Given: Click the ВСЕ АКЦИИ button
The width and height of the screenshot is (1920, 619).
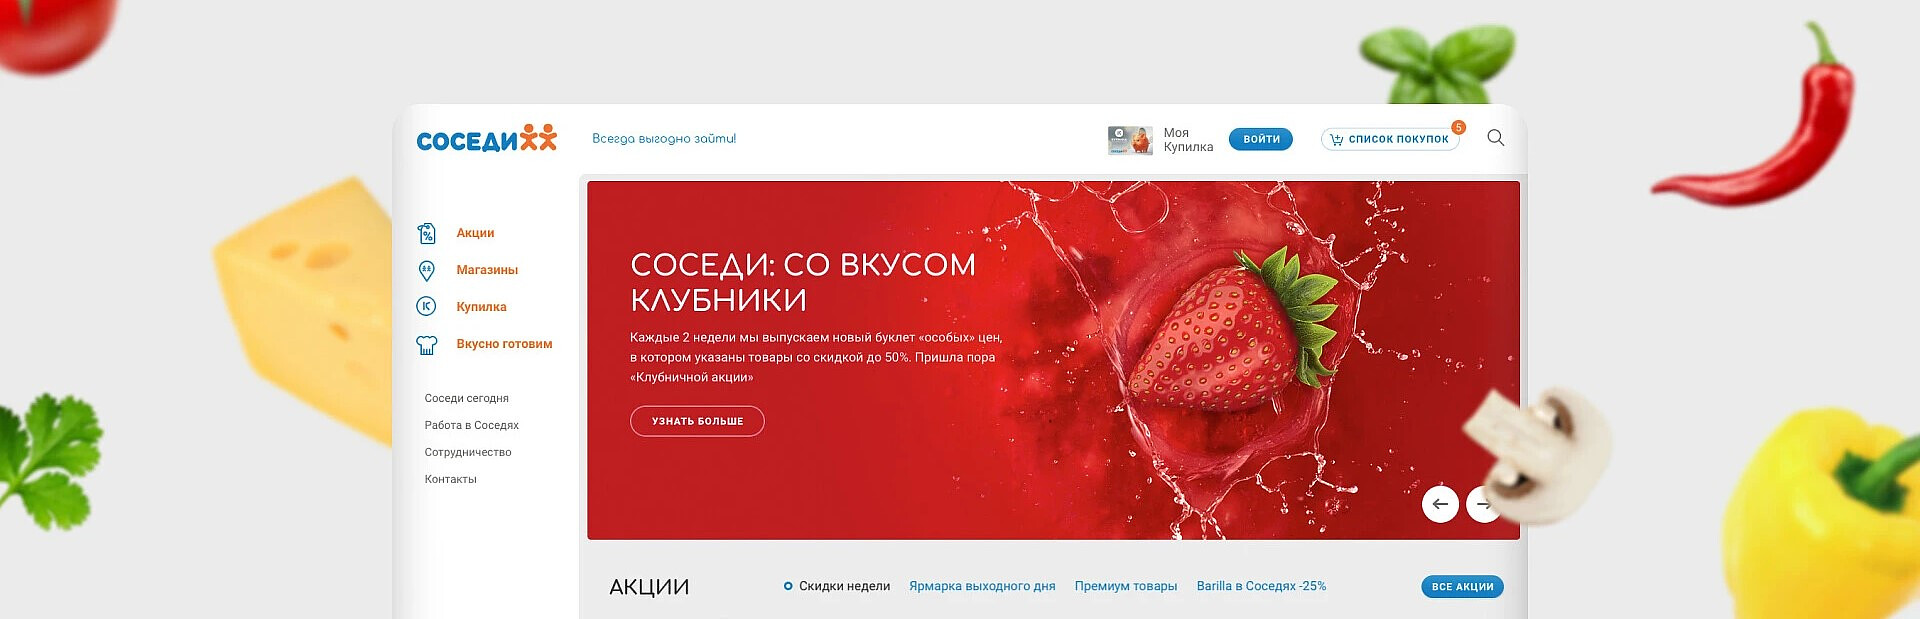Looking at the screenshot, I should 1462,587.
